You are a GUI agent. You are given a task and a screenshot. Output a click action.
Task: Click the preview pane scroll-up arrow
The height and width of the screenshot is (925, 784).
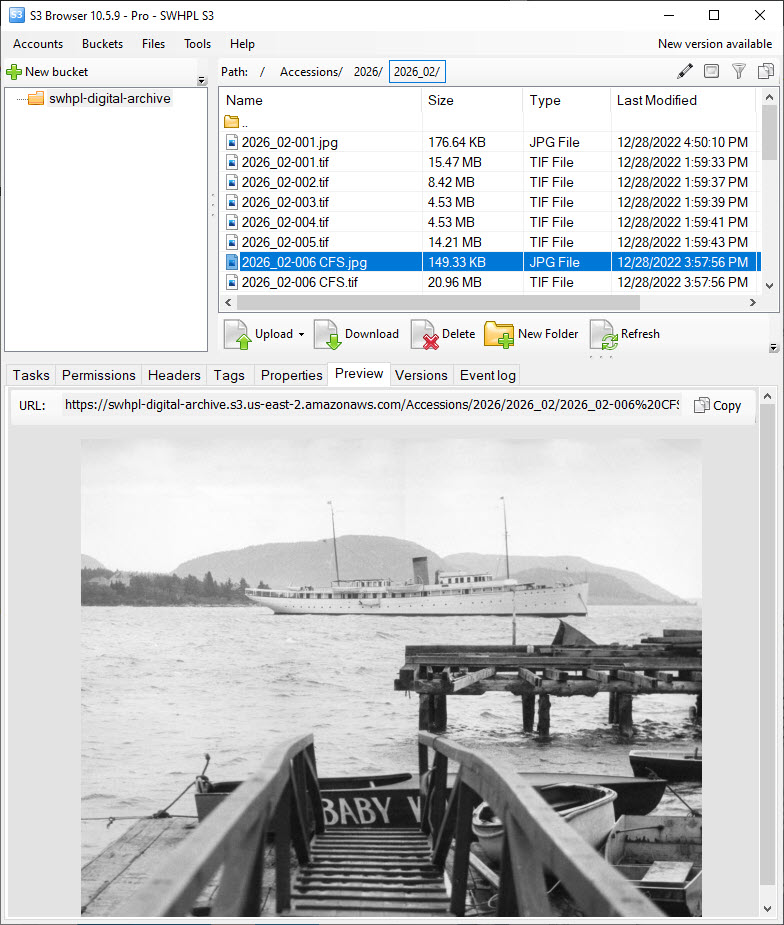pos(767,396)
